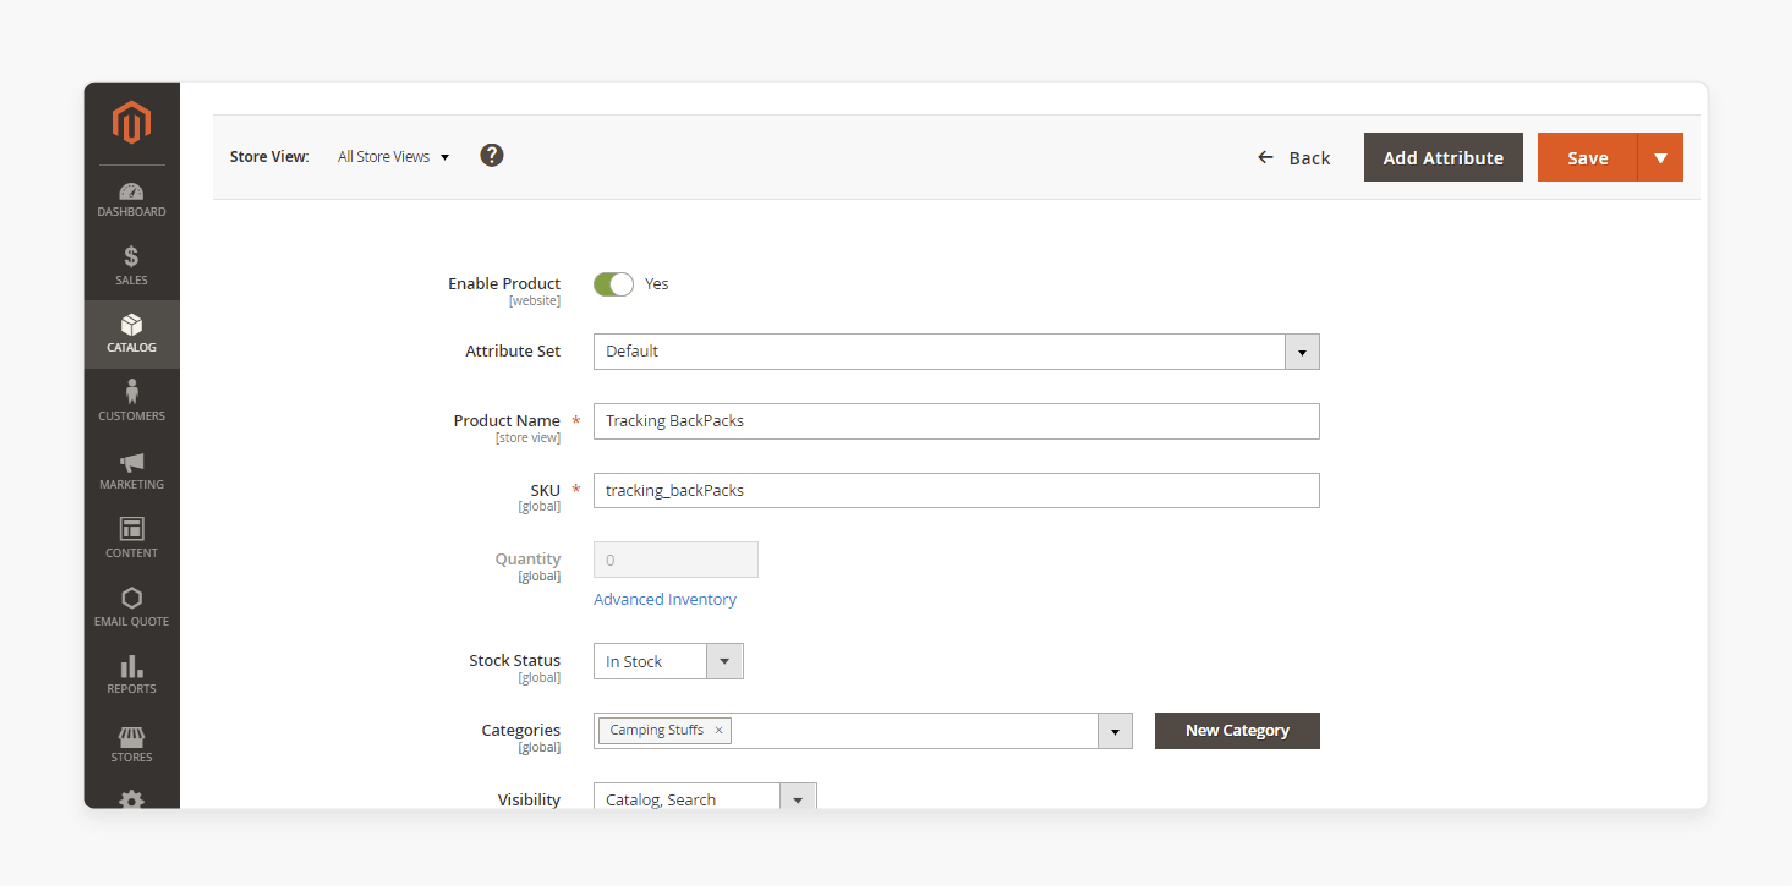Open the Stock Status dropdown

668,661
